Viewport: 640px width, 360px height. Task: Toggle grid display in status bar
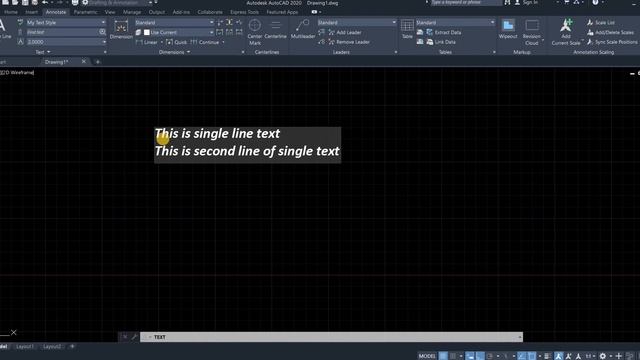pos(443,356)
